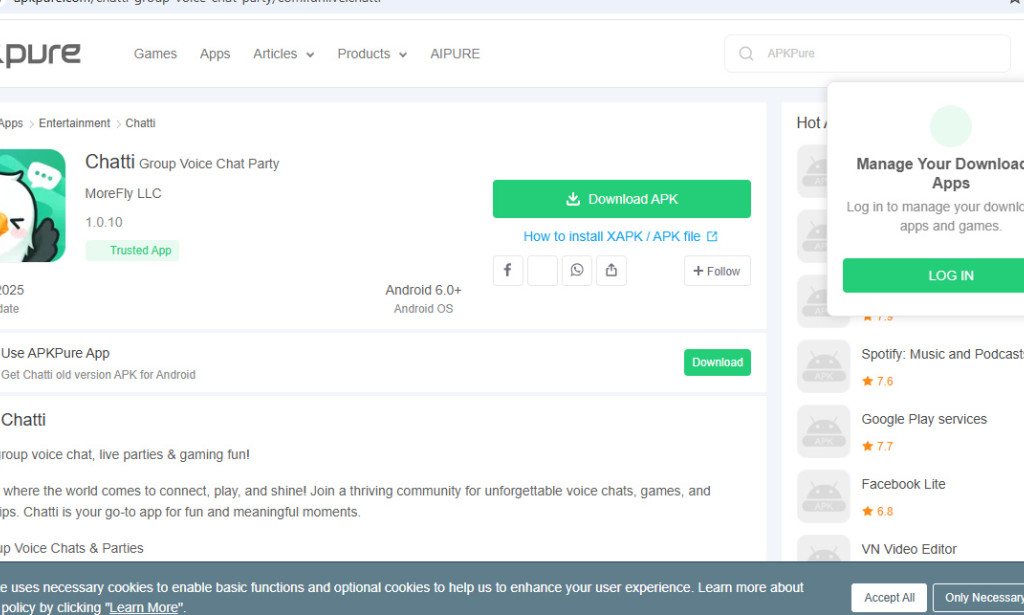The height and width of the screenshot is (615, 1024).
Task: Accept All cookies
Action: click(x=888, y=597)
